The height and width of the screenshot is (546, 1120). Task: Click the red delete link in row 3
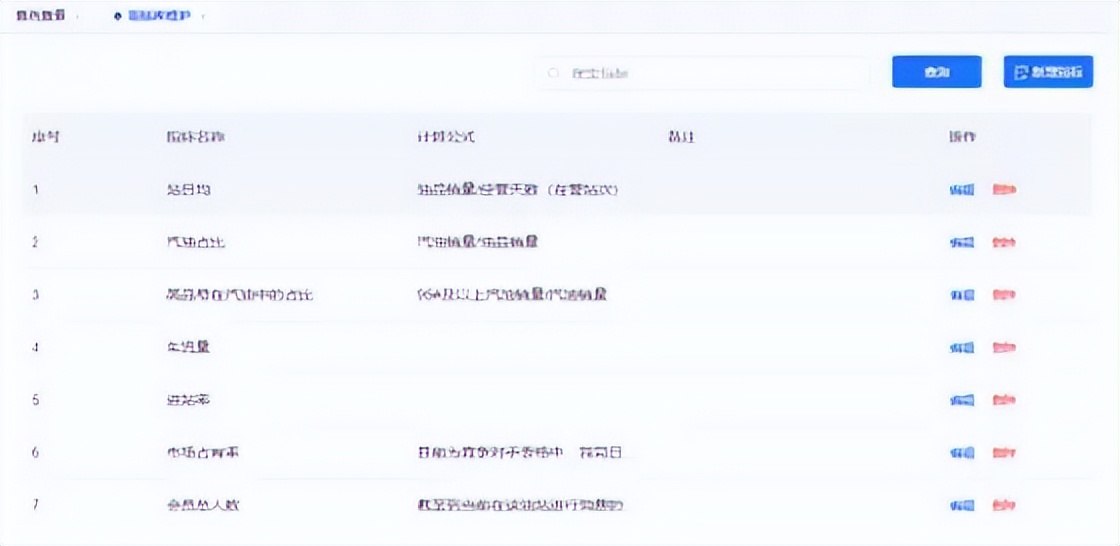coord(1004,295)
